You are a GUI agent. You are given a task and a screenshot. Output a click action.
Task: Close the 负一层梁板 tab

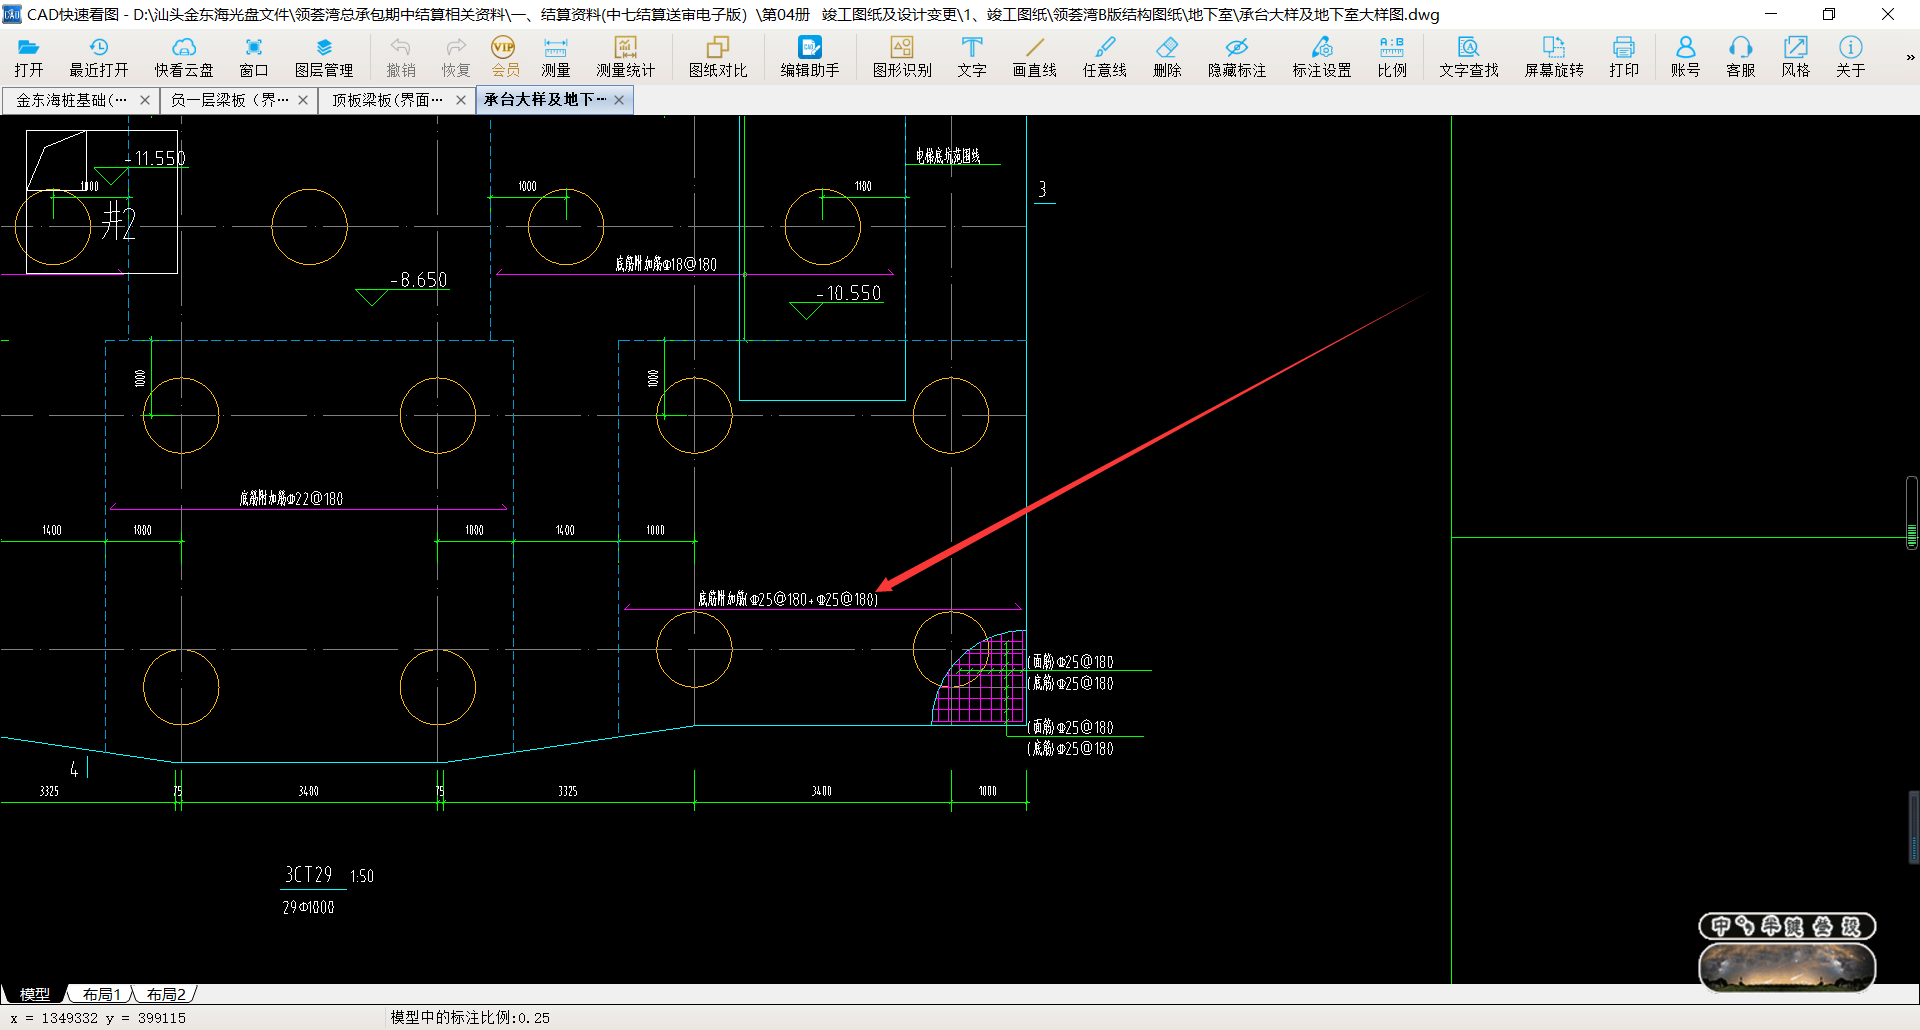(303, 100)
